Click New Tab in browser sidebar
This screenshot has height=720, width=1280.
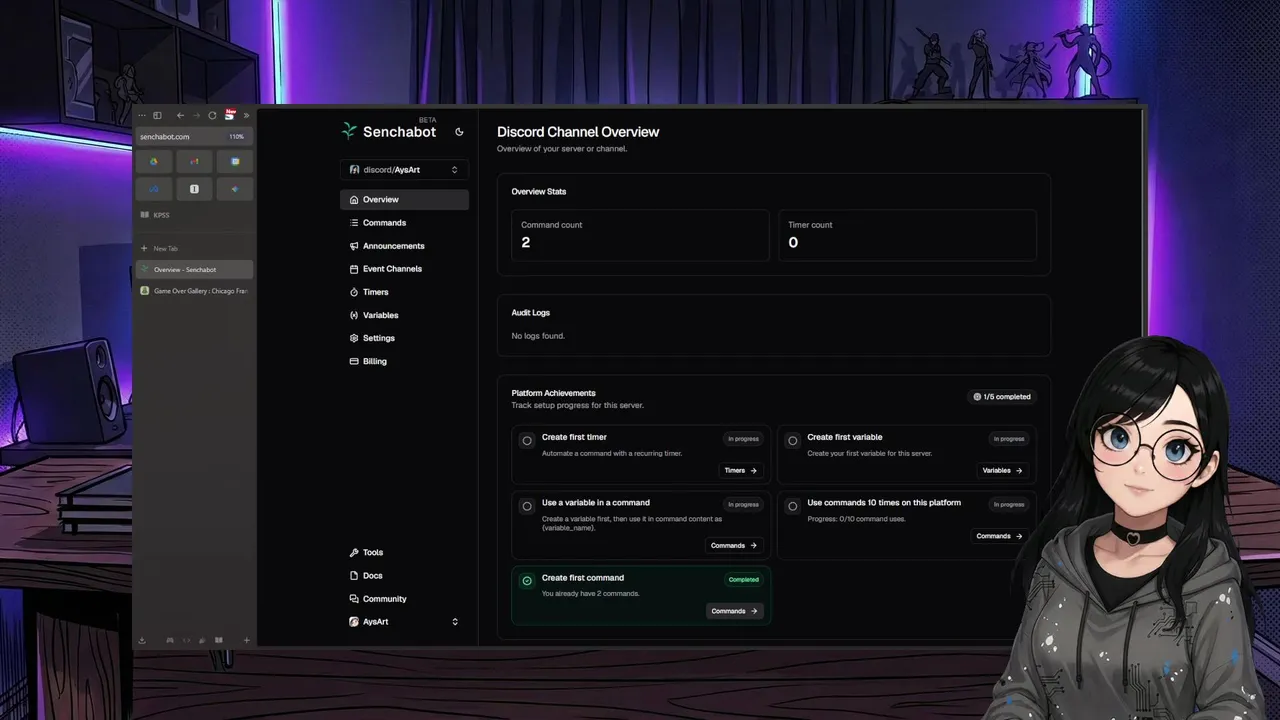pos(194,249)
